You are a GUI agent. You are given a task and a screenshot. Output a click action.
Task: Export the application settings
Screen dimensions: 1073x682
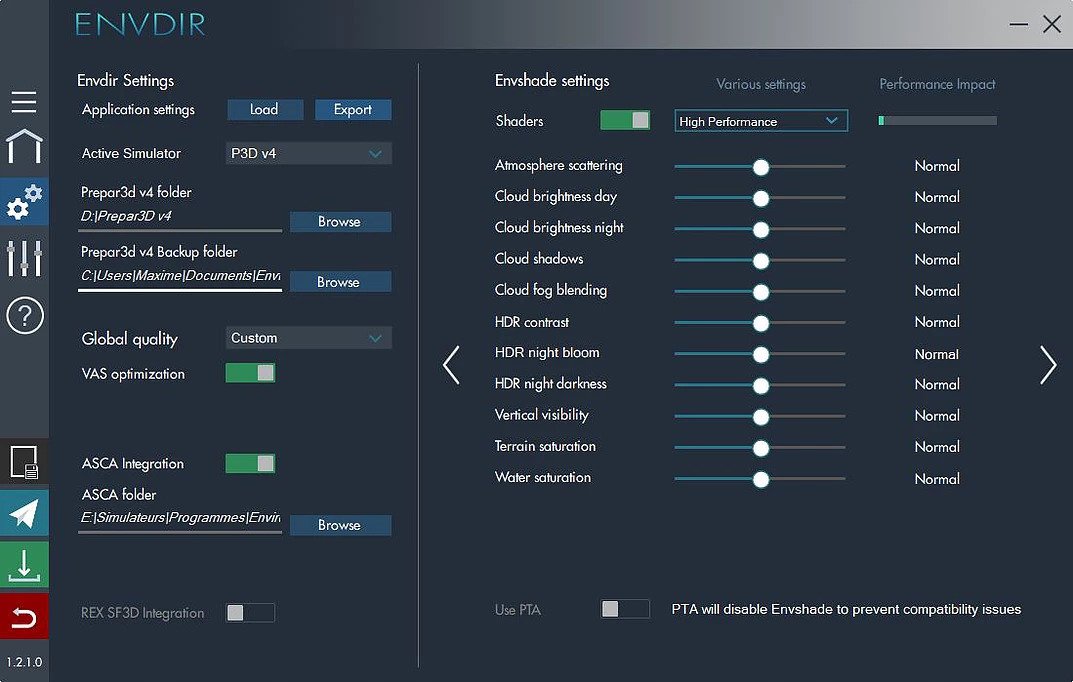[x=353, y=110]
